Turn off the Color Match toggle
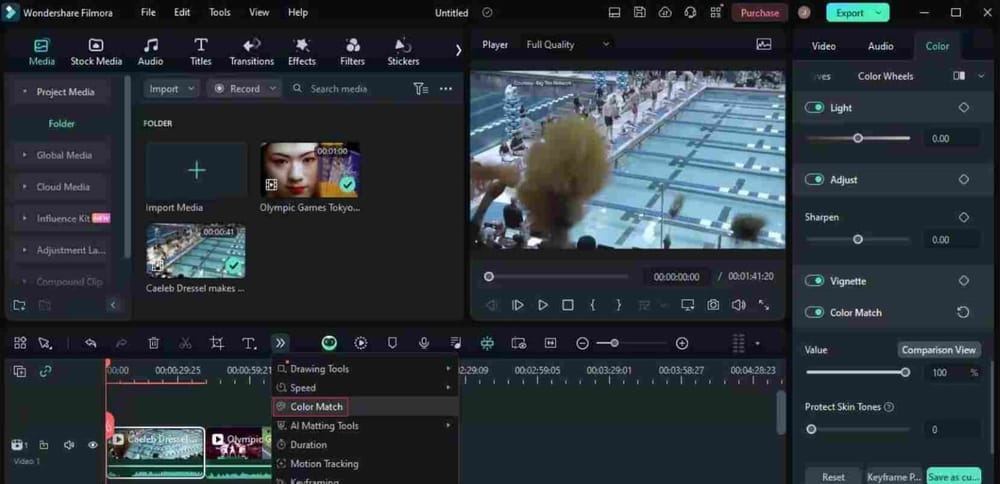1000x484 pixels. click(x=814, y=312)
